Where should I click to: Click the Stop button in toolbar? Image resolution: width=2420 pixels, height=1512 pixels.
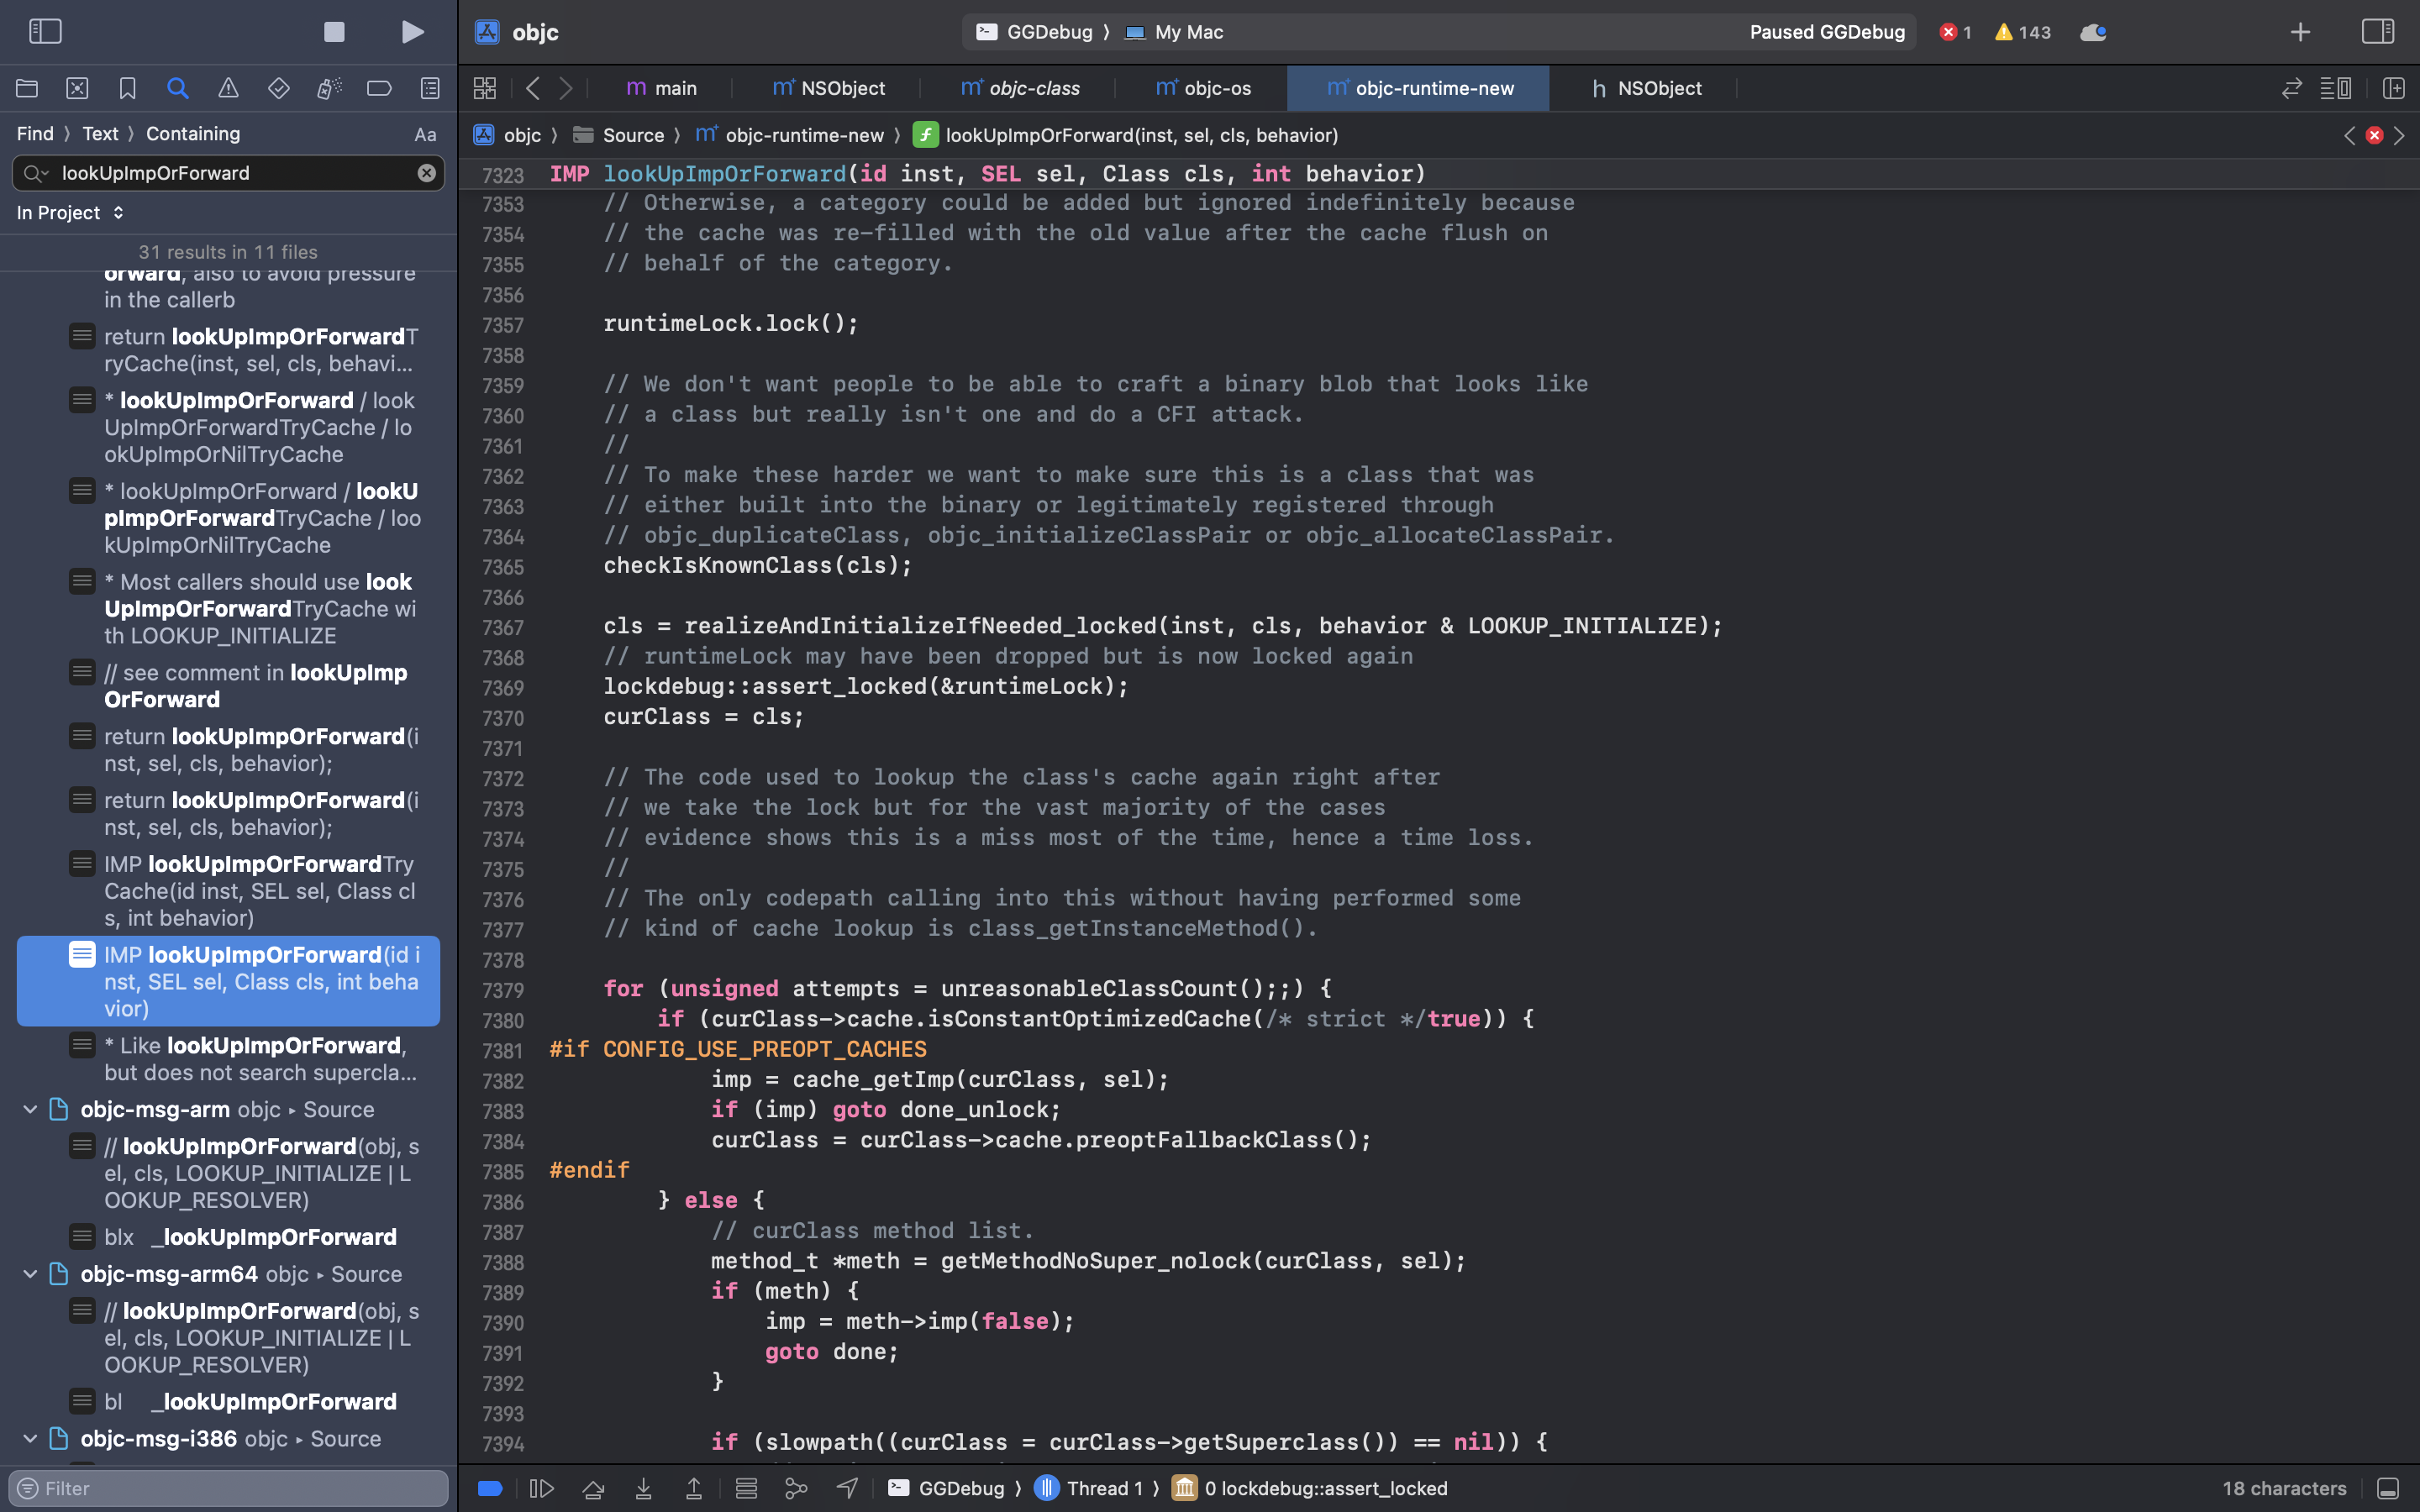(334, 32)
